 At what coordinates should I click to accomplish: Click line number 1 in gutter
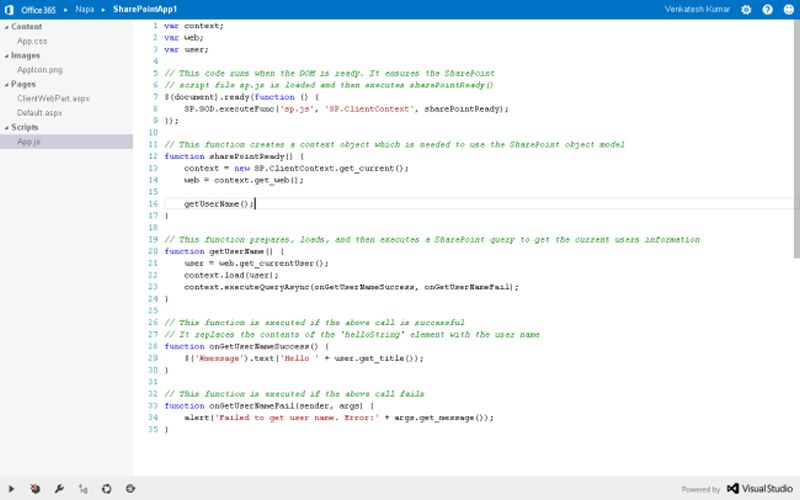[155, 26]
